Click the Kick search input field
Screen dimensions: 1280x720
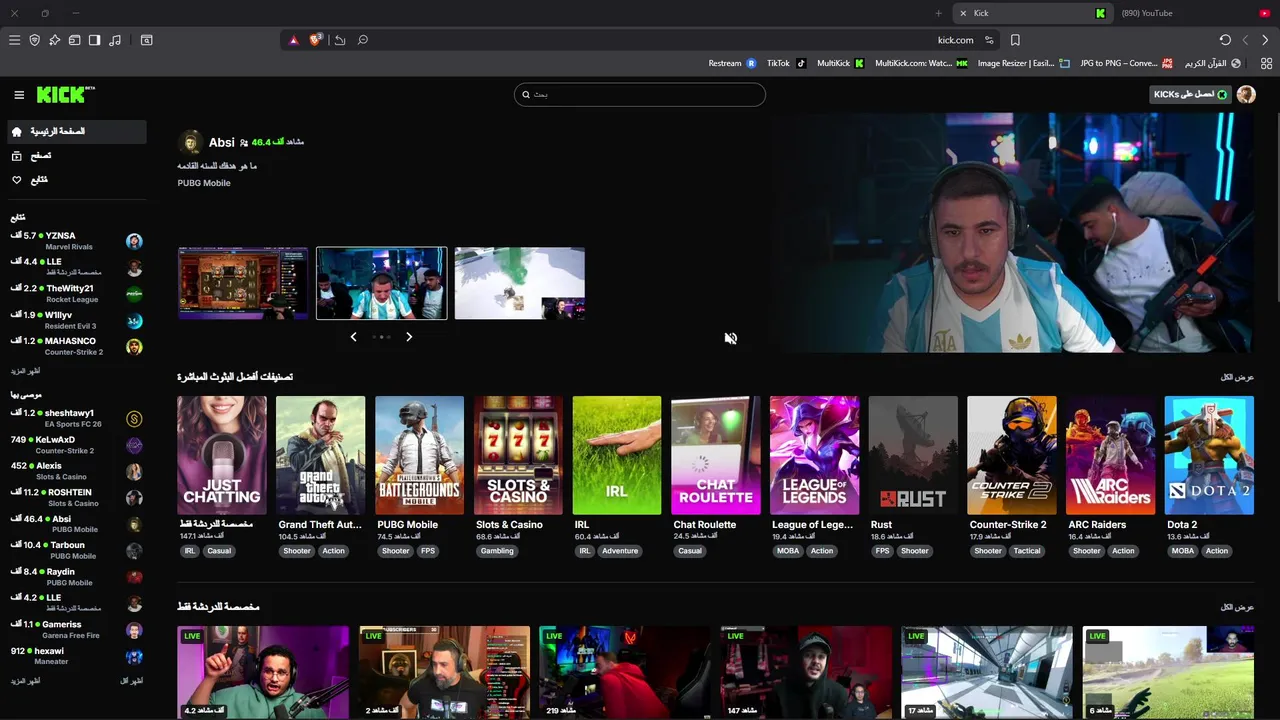click(640, 95)
